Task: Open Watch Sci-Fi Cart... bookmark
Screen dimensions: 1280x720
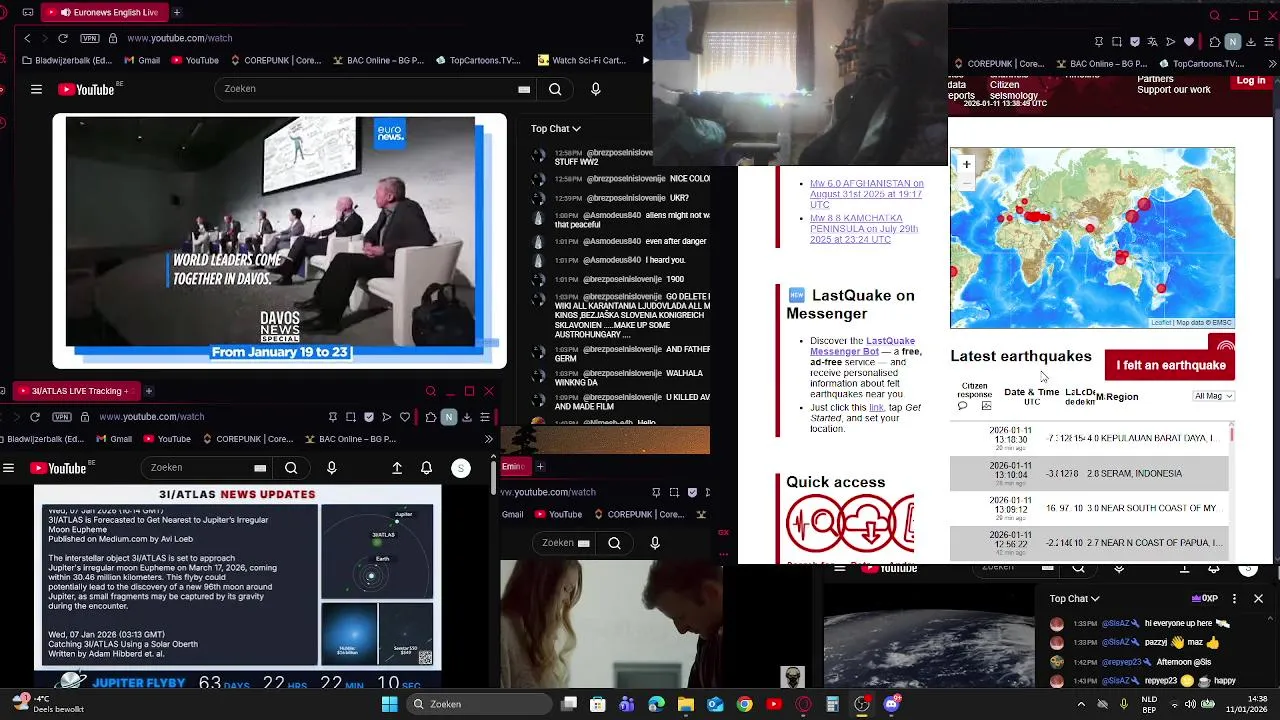Action: 582,60
